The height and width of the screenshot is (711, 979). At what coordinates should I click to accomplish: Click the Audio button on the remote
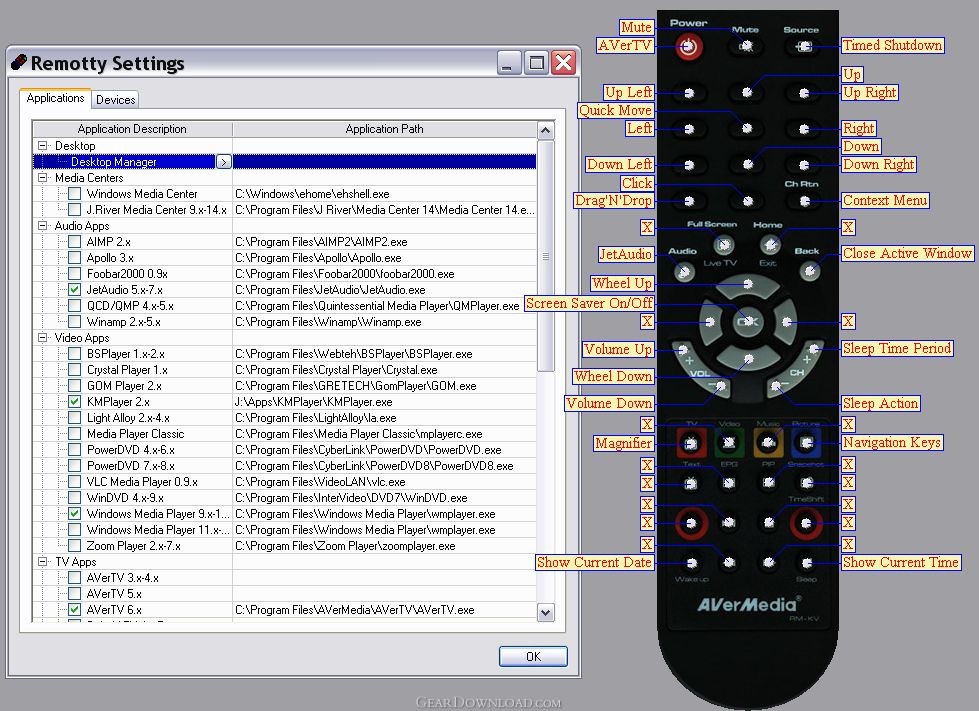684,272
